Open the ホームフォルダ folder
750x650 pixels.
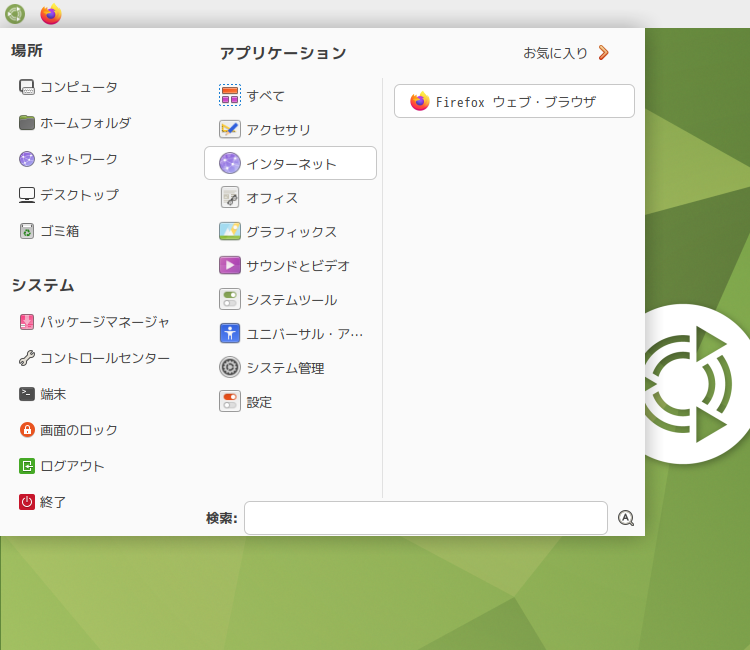tap(75, 123)
